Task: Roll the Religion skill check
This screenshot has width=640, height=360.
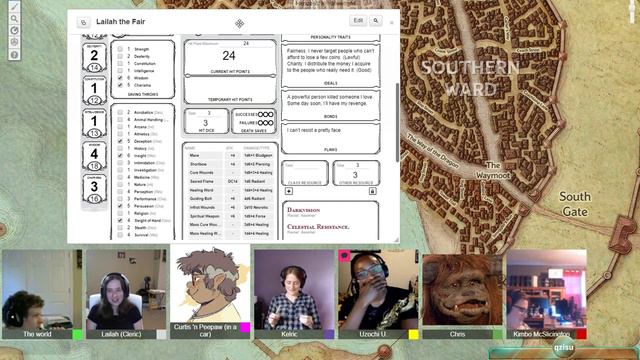Action: [141, 213]
